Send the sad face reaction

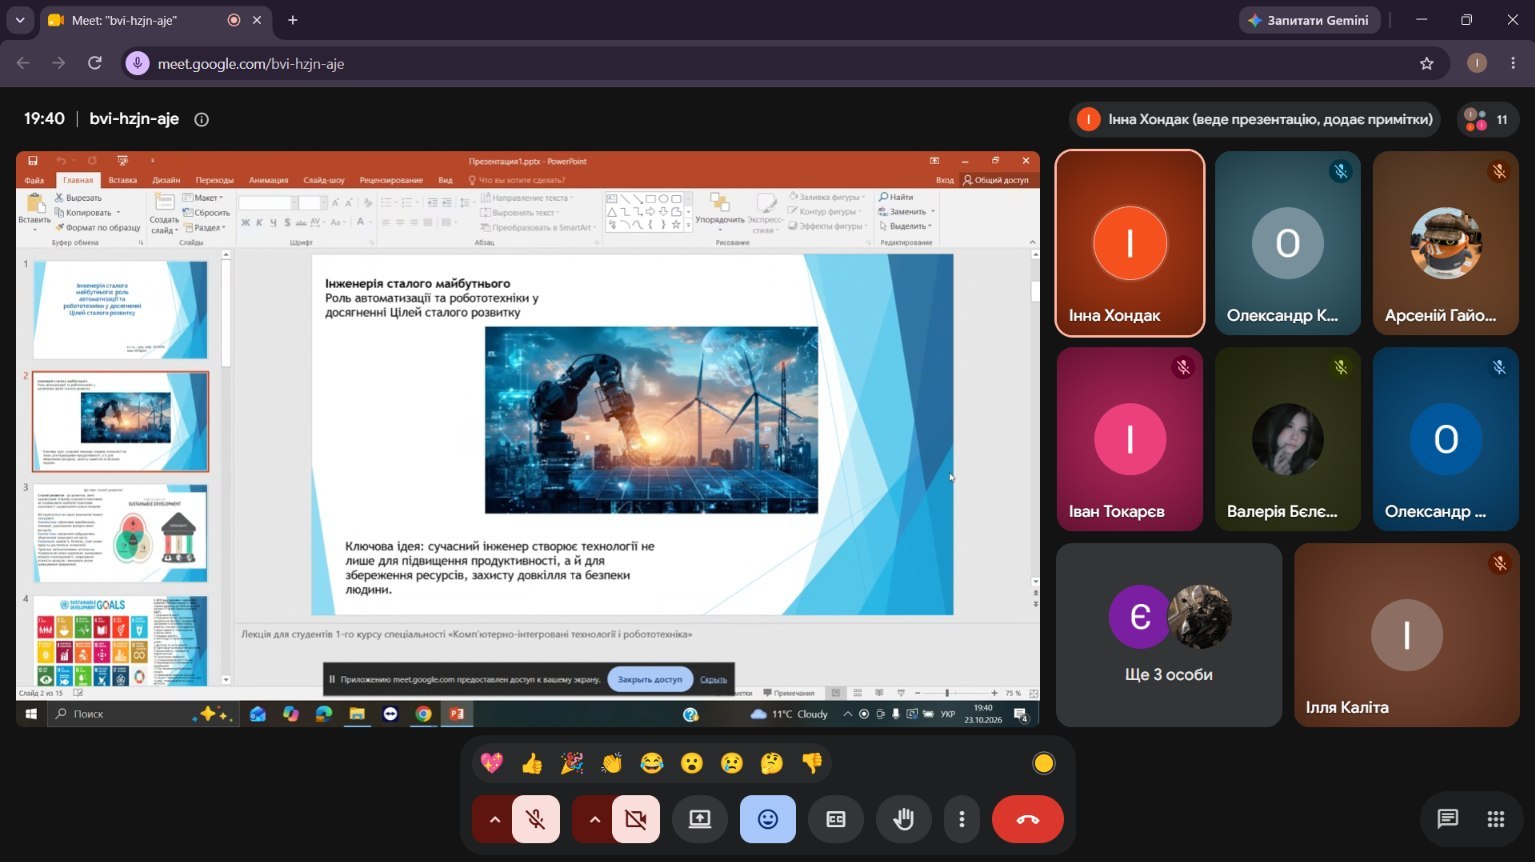732,764
